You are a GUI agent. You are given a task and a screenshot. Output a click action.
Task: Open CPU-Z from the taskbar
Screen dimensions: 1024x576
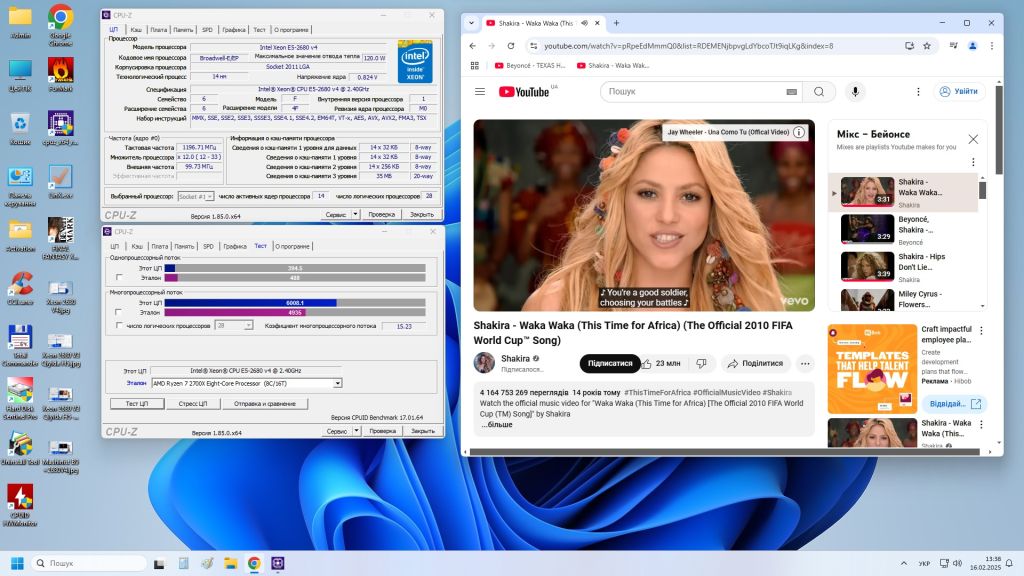click(x=278, y=563)
